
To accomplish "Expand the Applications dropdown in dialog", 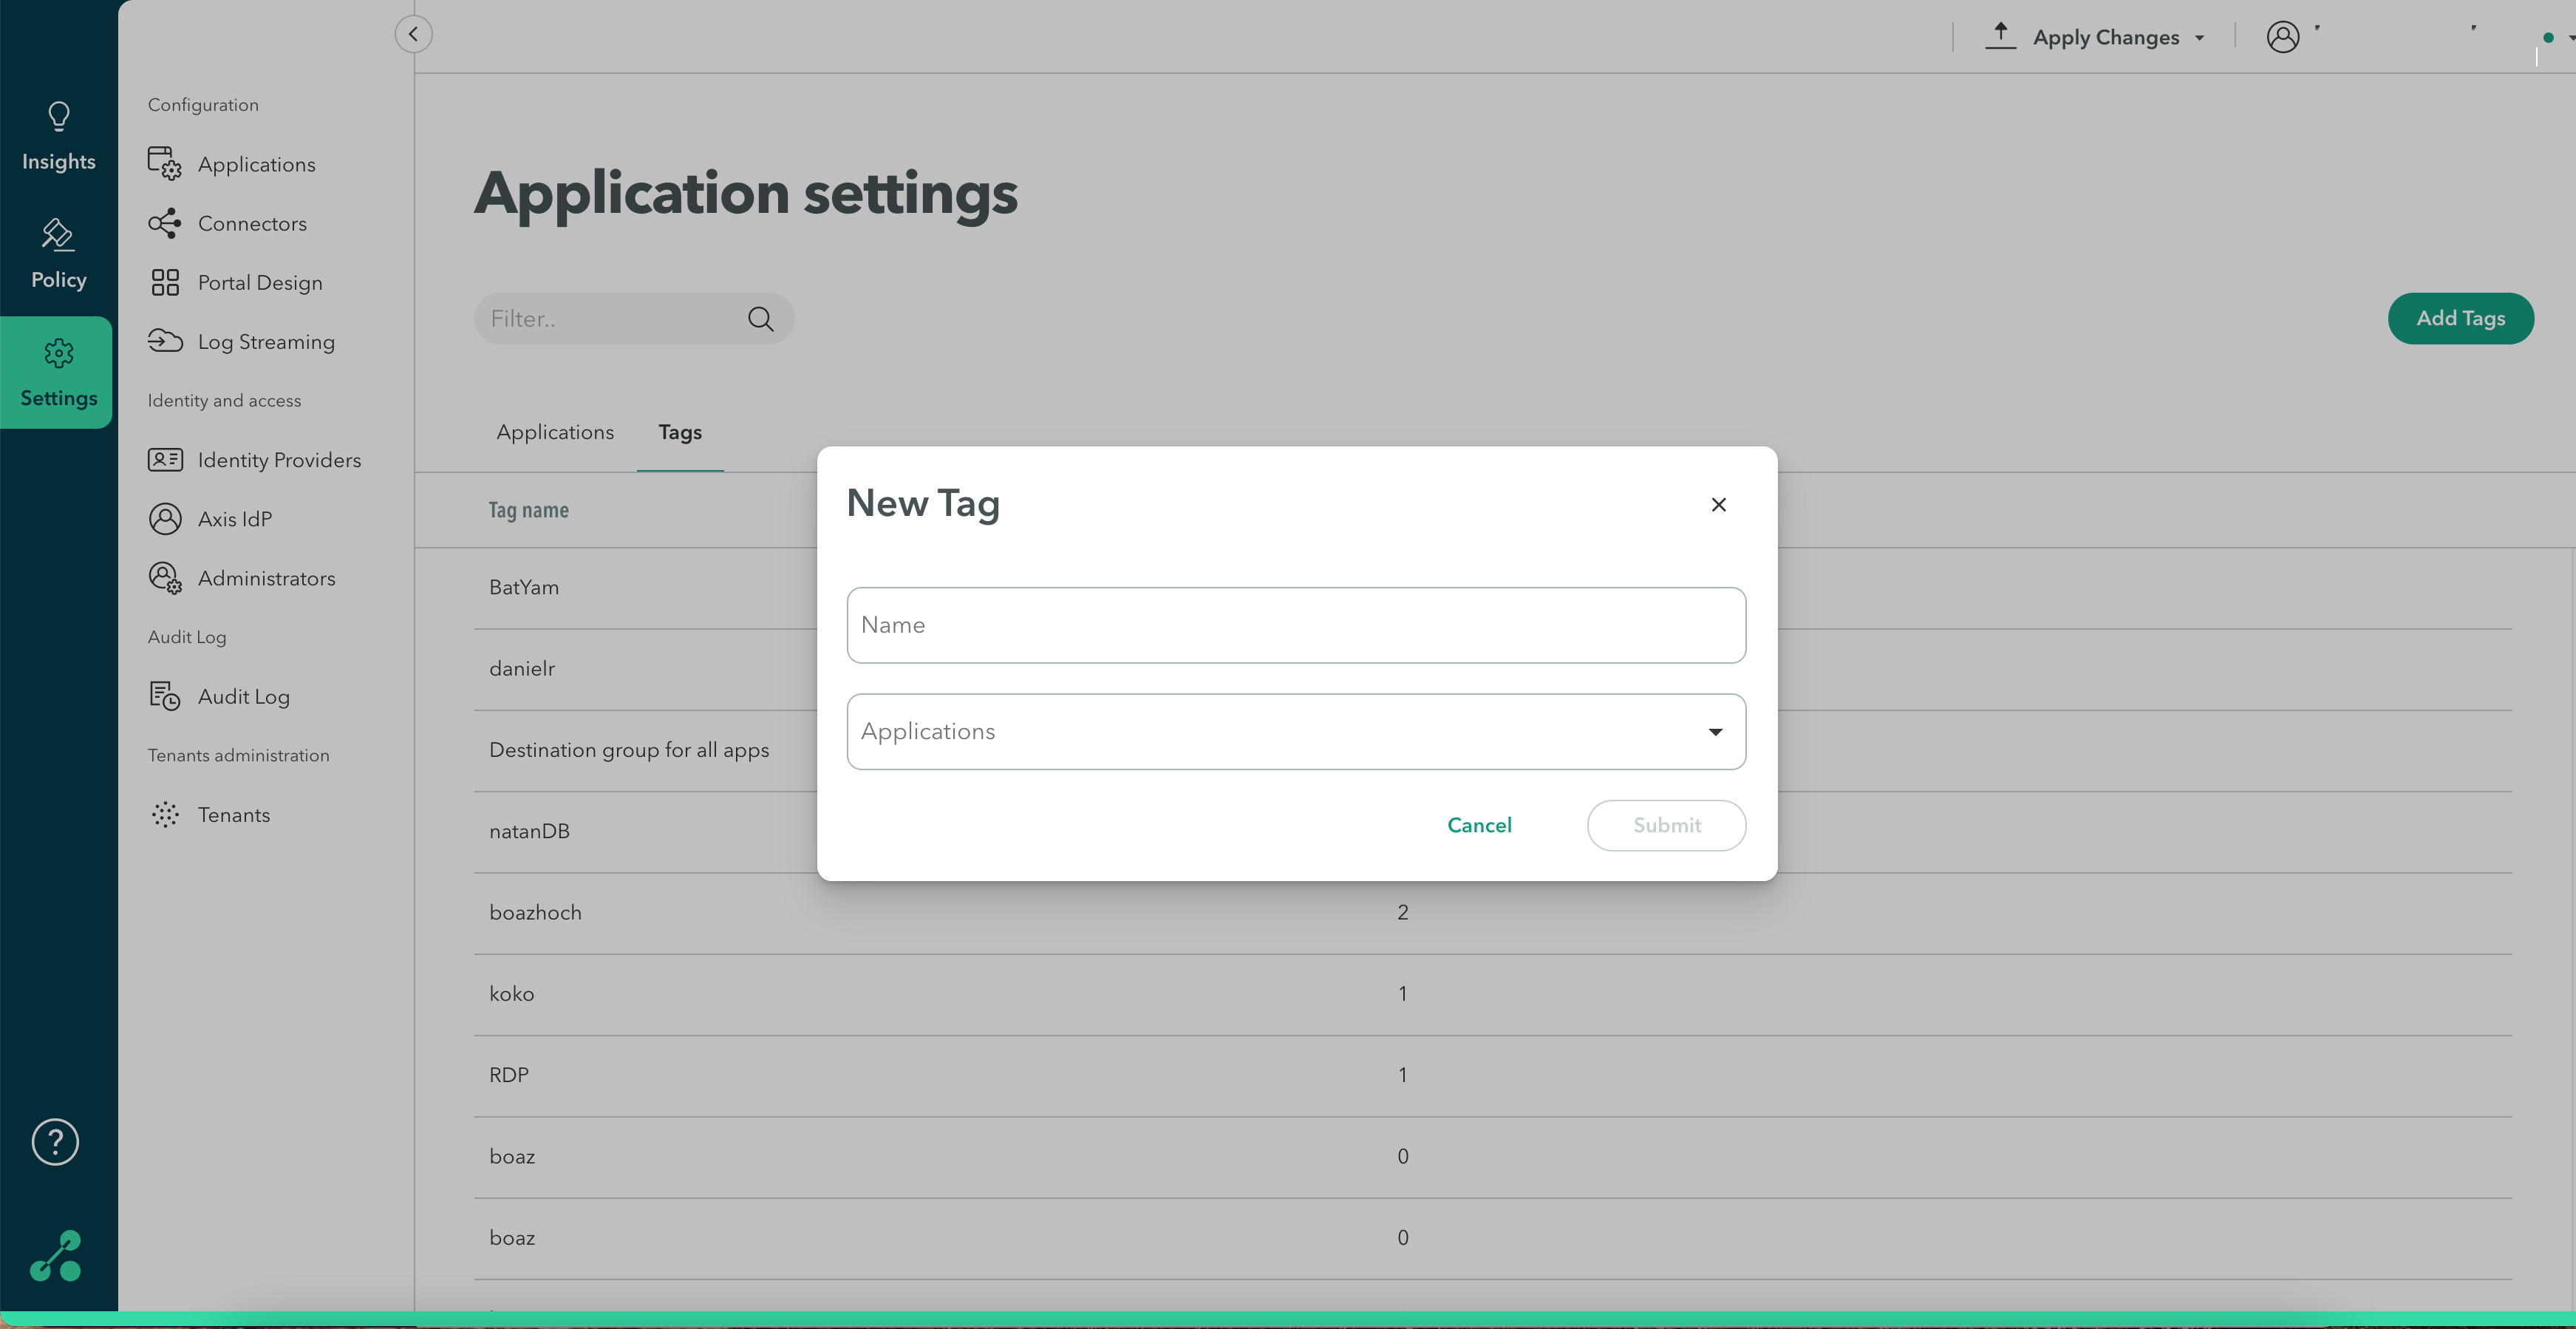I will pyautogui.click(x=1715, y=732).
